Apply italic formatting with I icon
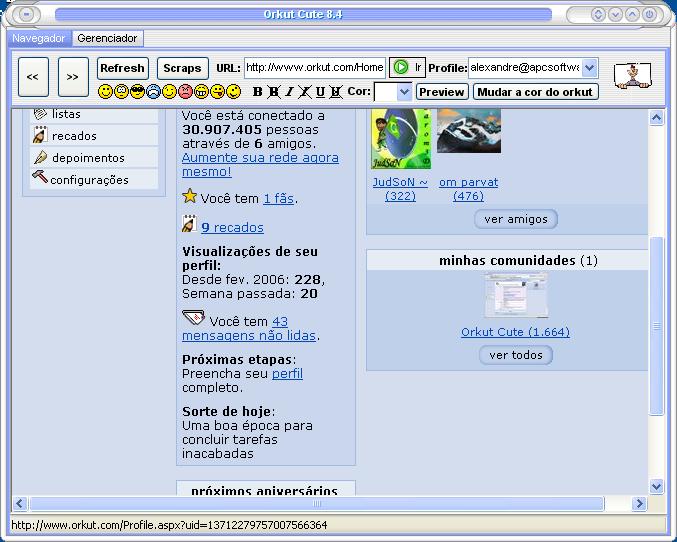677x542 pixels. tap(289, 92)
